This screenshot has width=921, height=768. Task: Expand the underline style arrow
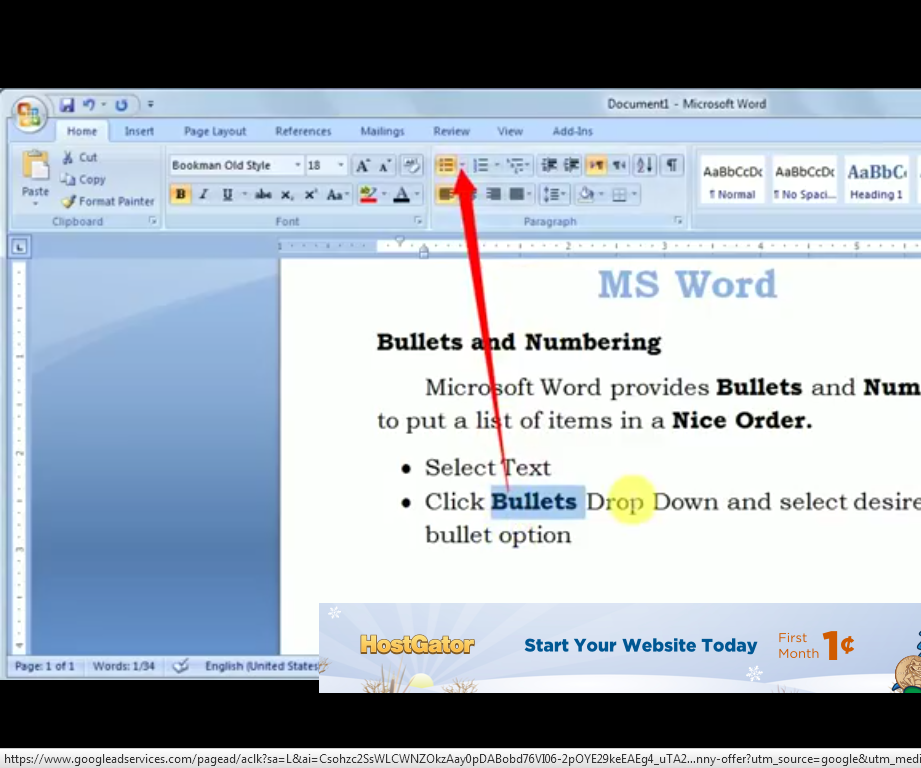pos(243,194)
